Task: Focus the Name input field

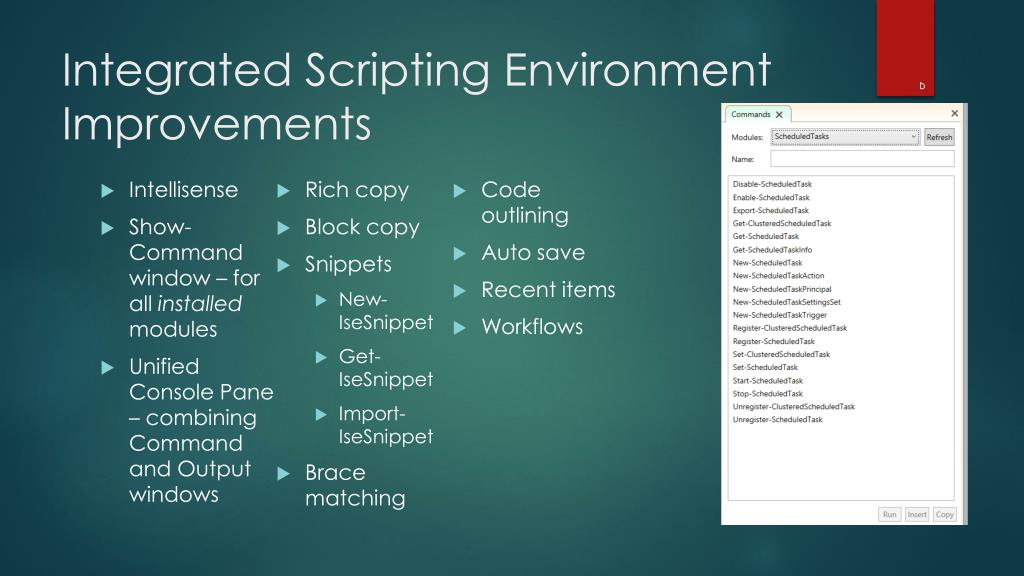Action: pos(862,159)
